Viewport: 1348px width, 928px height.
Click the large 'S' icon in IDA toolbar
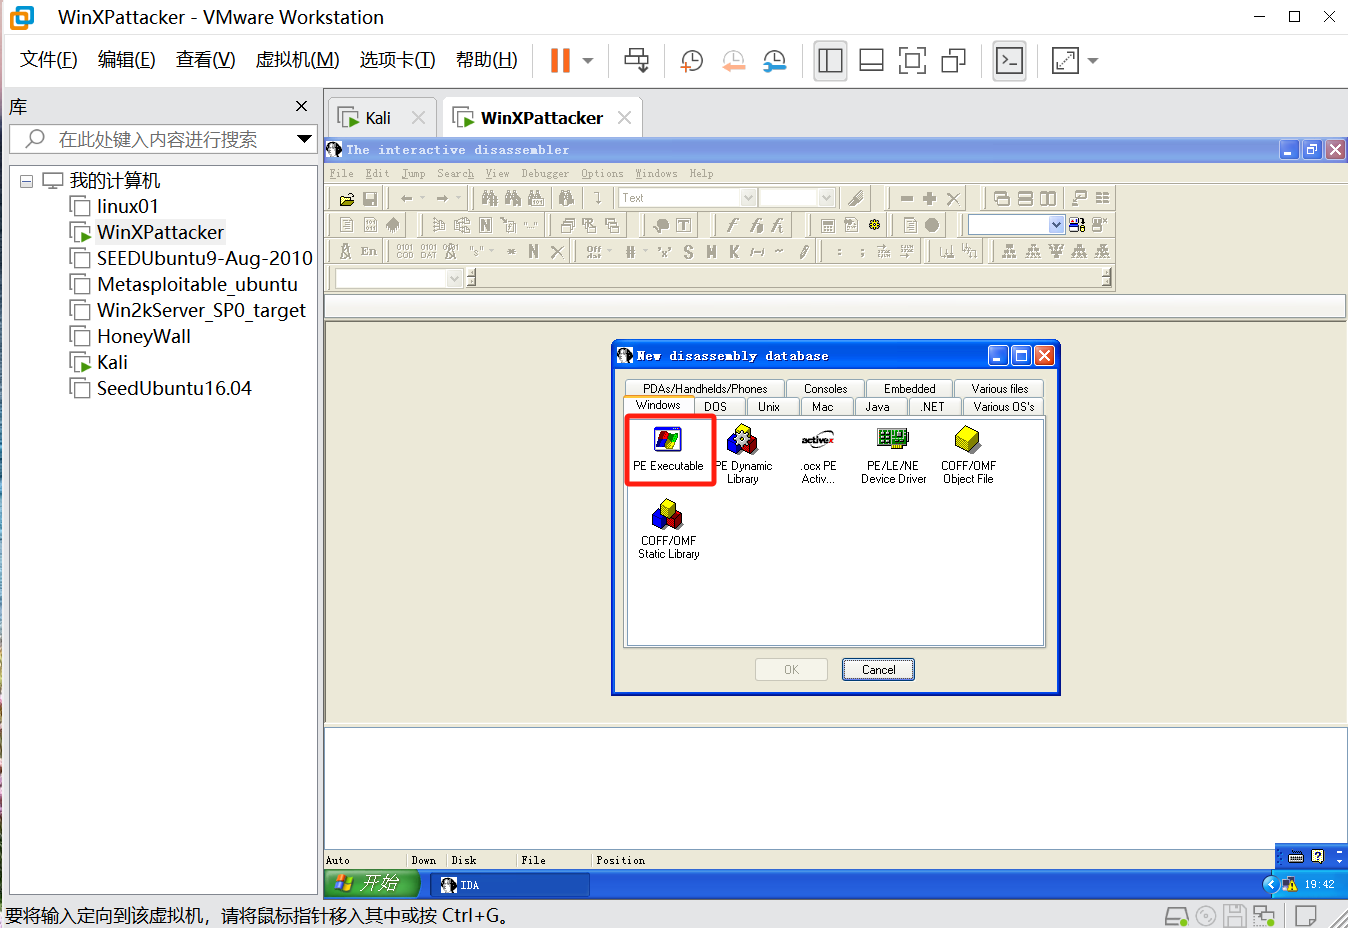coord(688,251)
